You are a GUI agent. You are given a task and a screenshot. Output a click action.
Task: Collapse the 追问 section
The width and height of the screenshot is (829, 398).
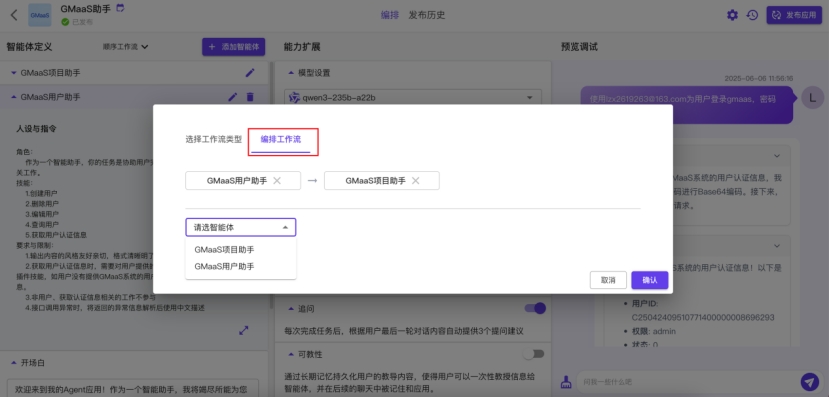coord(291,308)
